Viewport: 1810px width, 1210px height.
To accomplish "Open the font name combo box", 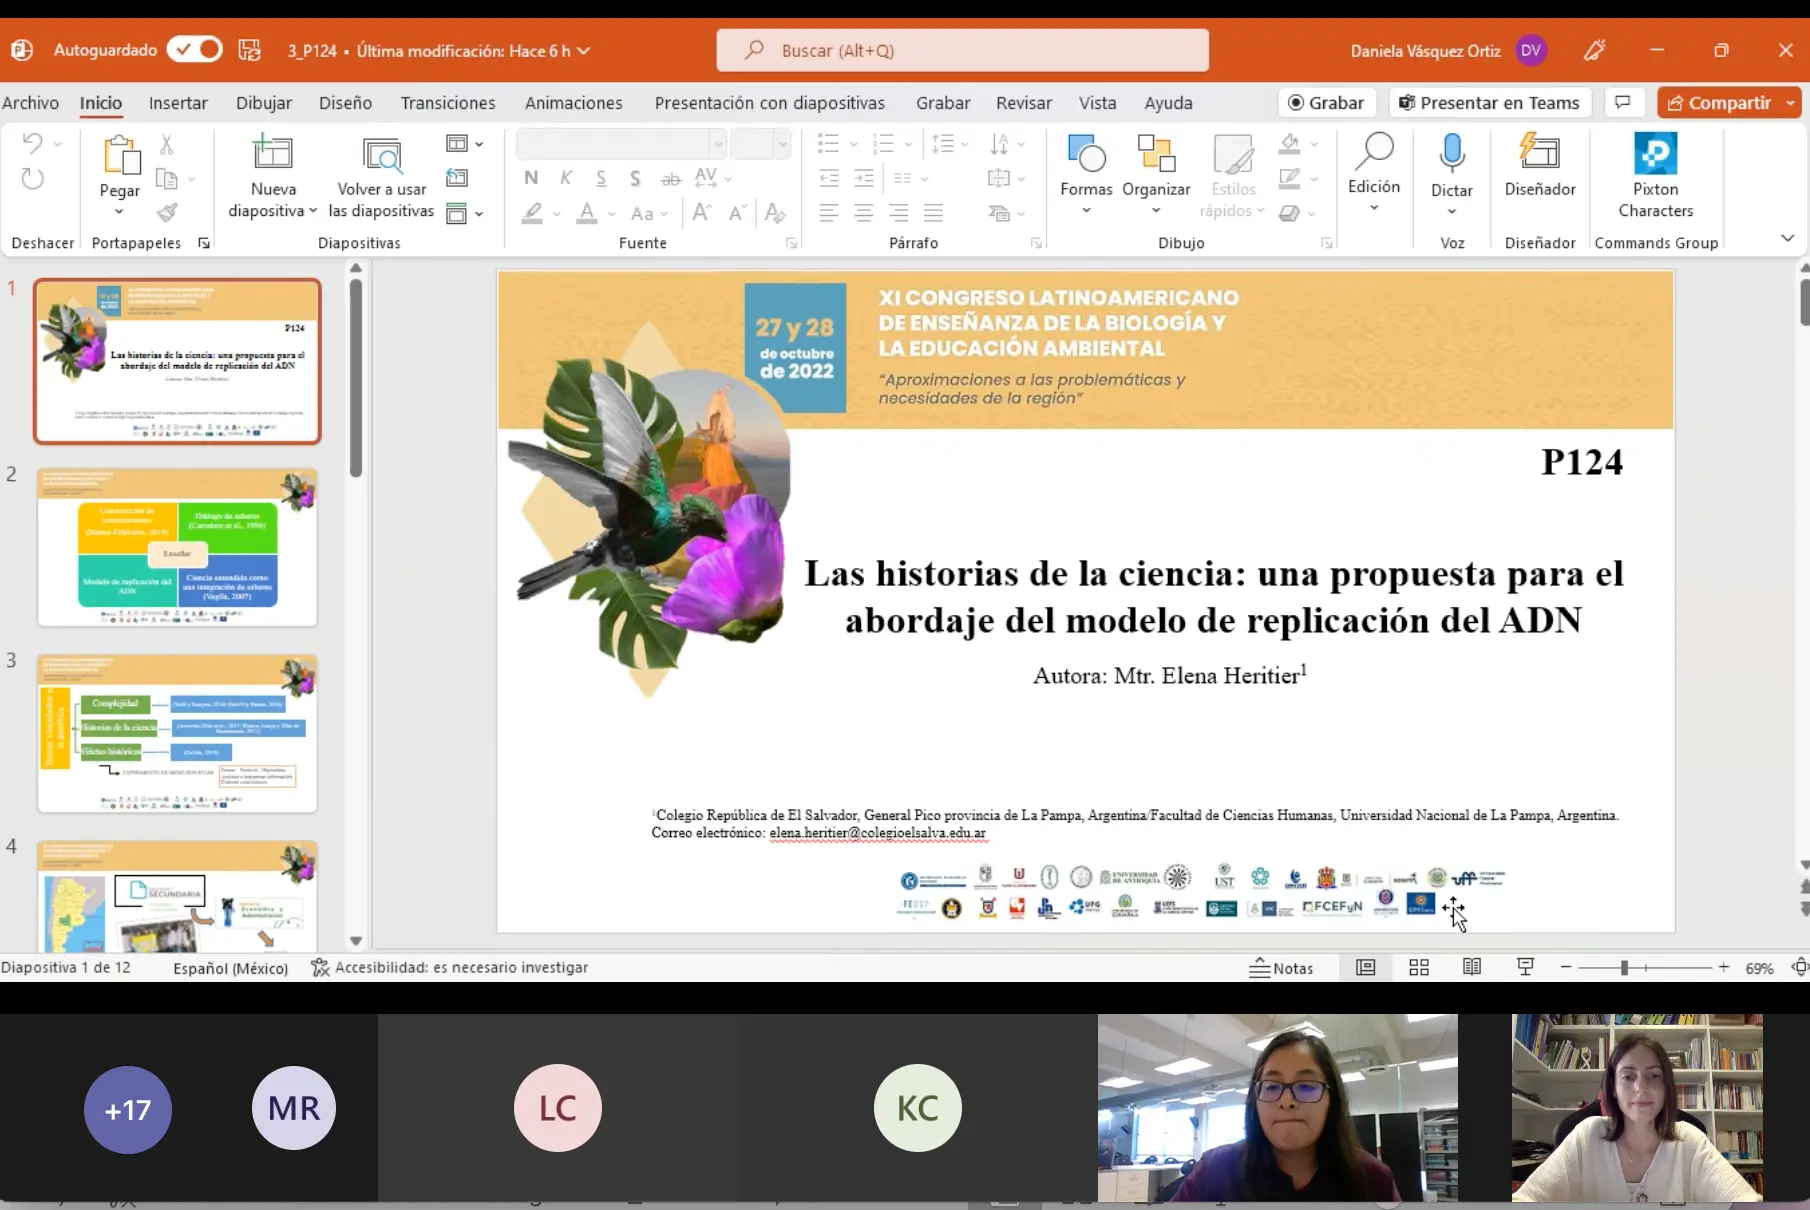I will coord(620,145).
